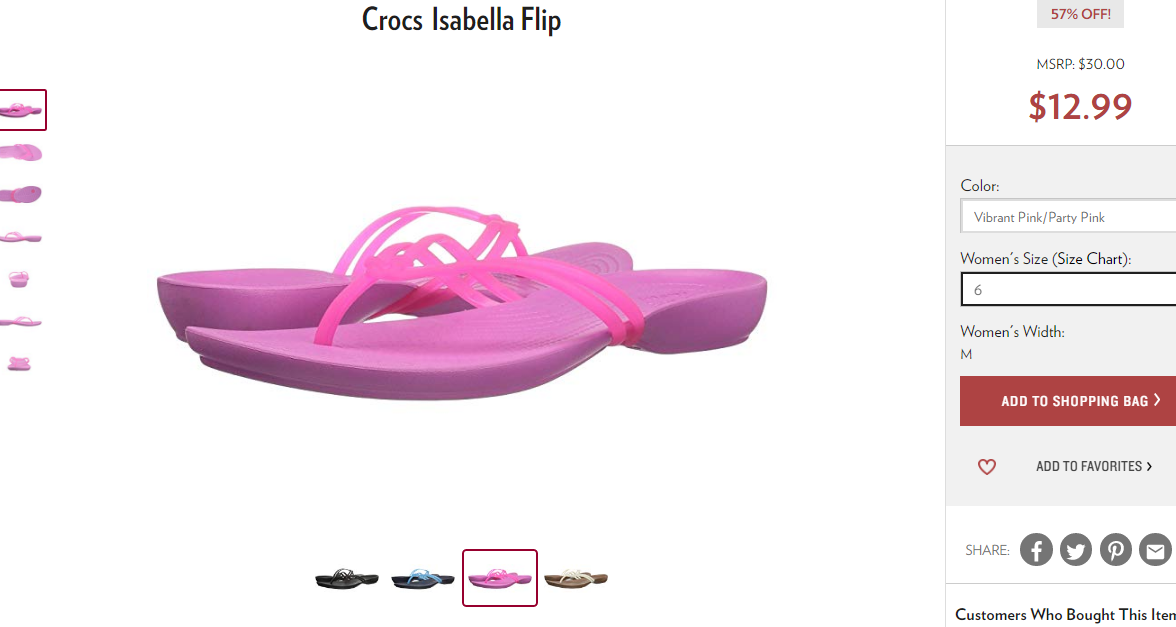Share the product on Pinterest
1176x627 pixels.
(x=1116, y=550)
